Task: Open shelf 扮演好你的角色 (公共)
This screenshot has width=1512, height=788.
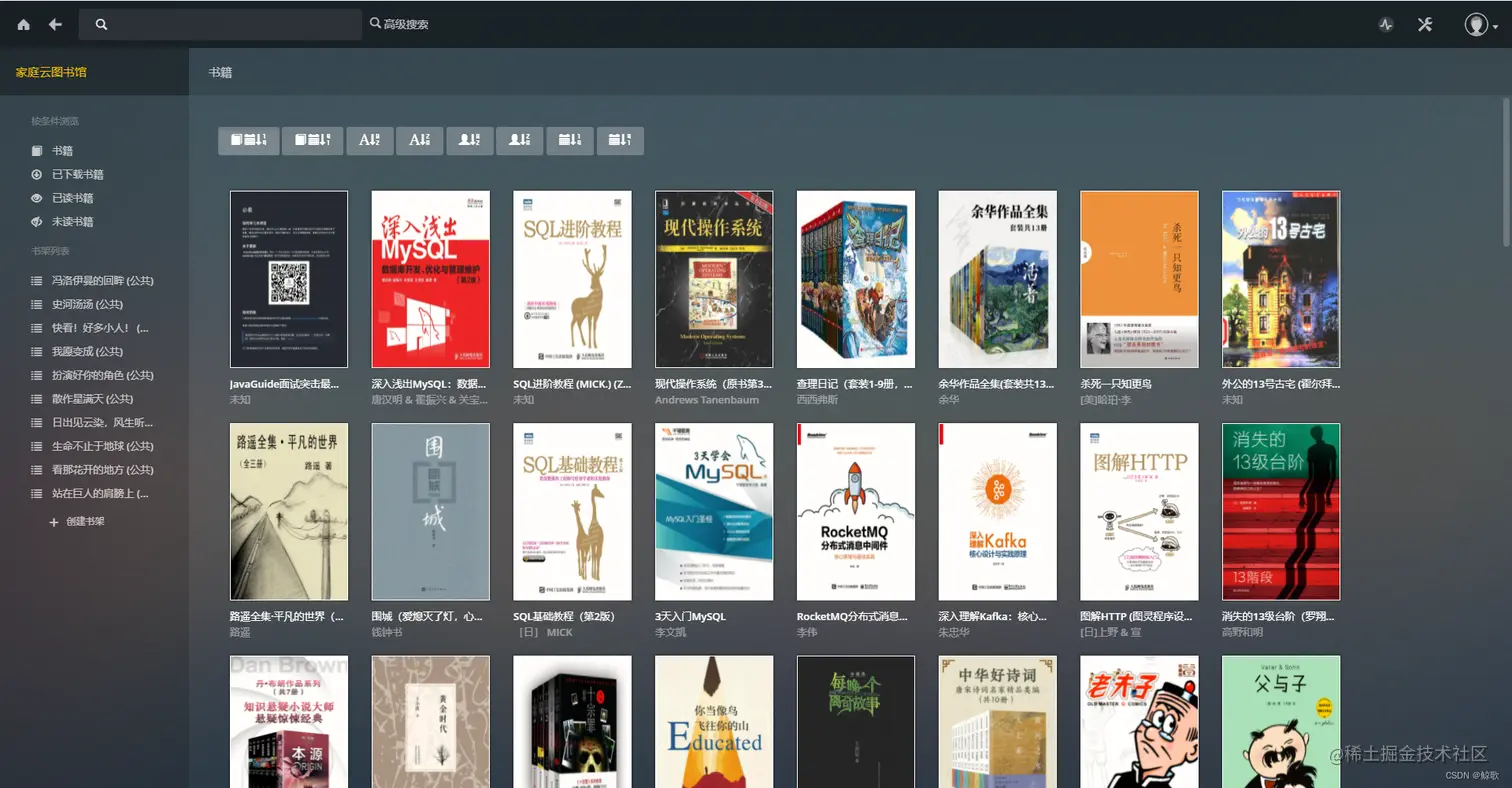Action: pos(92,375)
